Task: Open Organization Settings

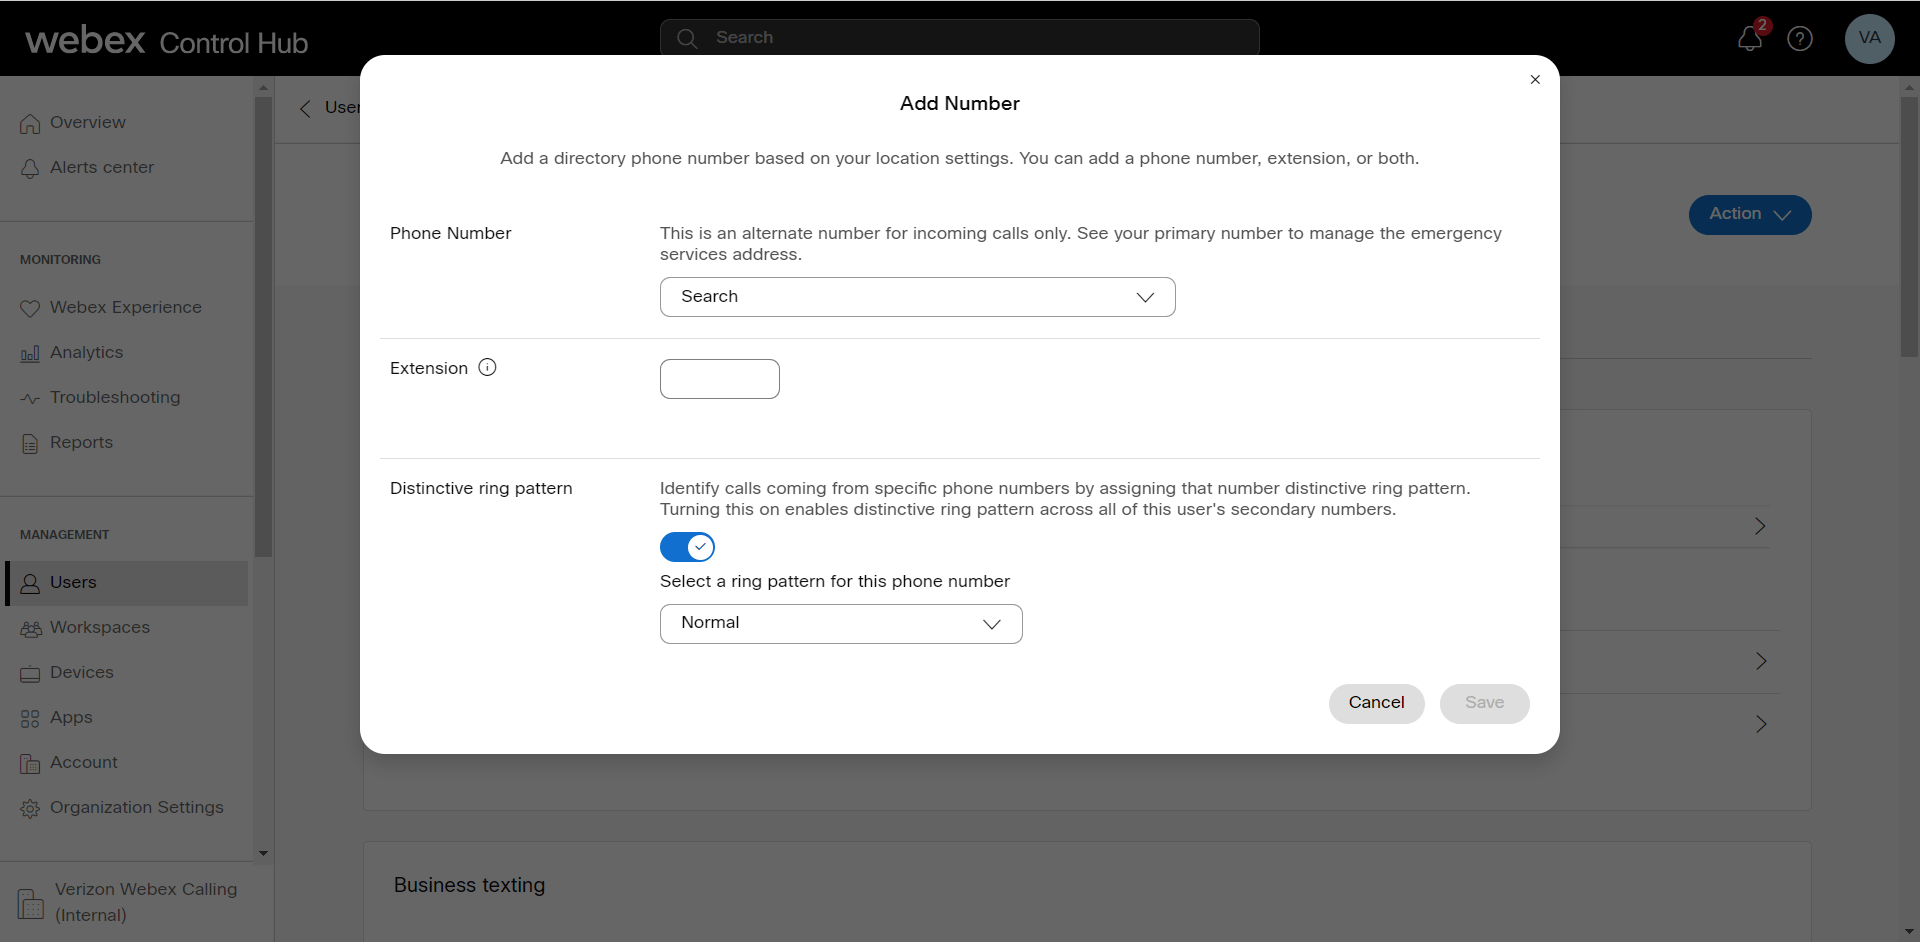Action: [136, 807]
